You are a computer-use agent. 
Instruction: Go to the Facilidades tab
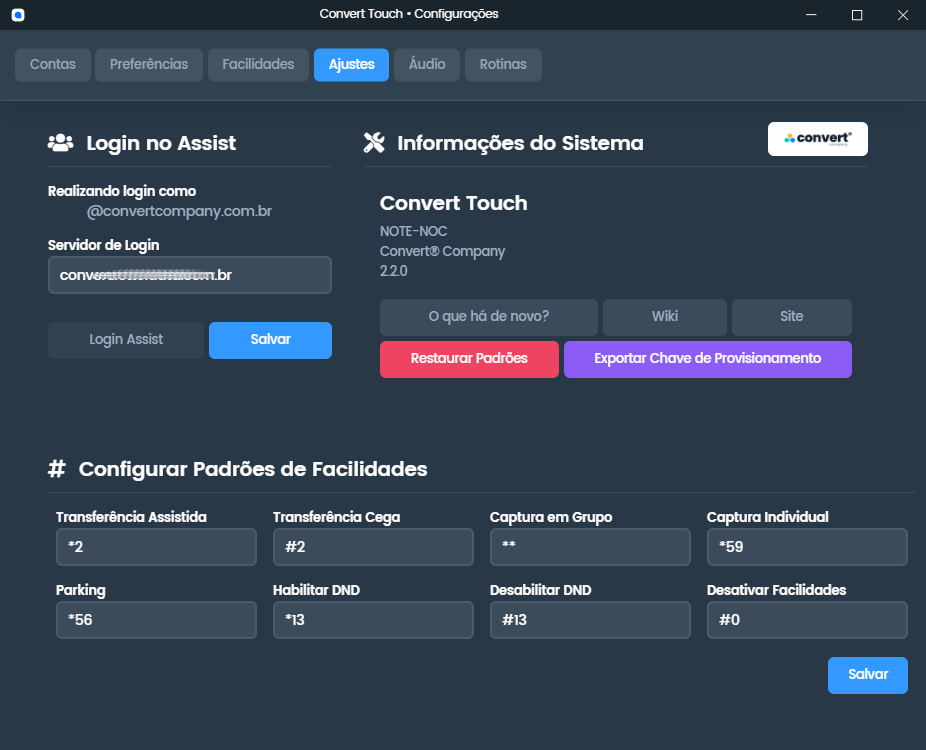point(258,64)
